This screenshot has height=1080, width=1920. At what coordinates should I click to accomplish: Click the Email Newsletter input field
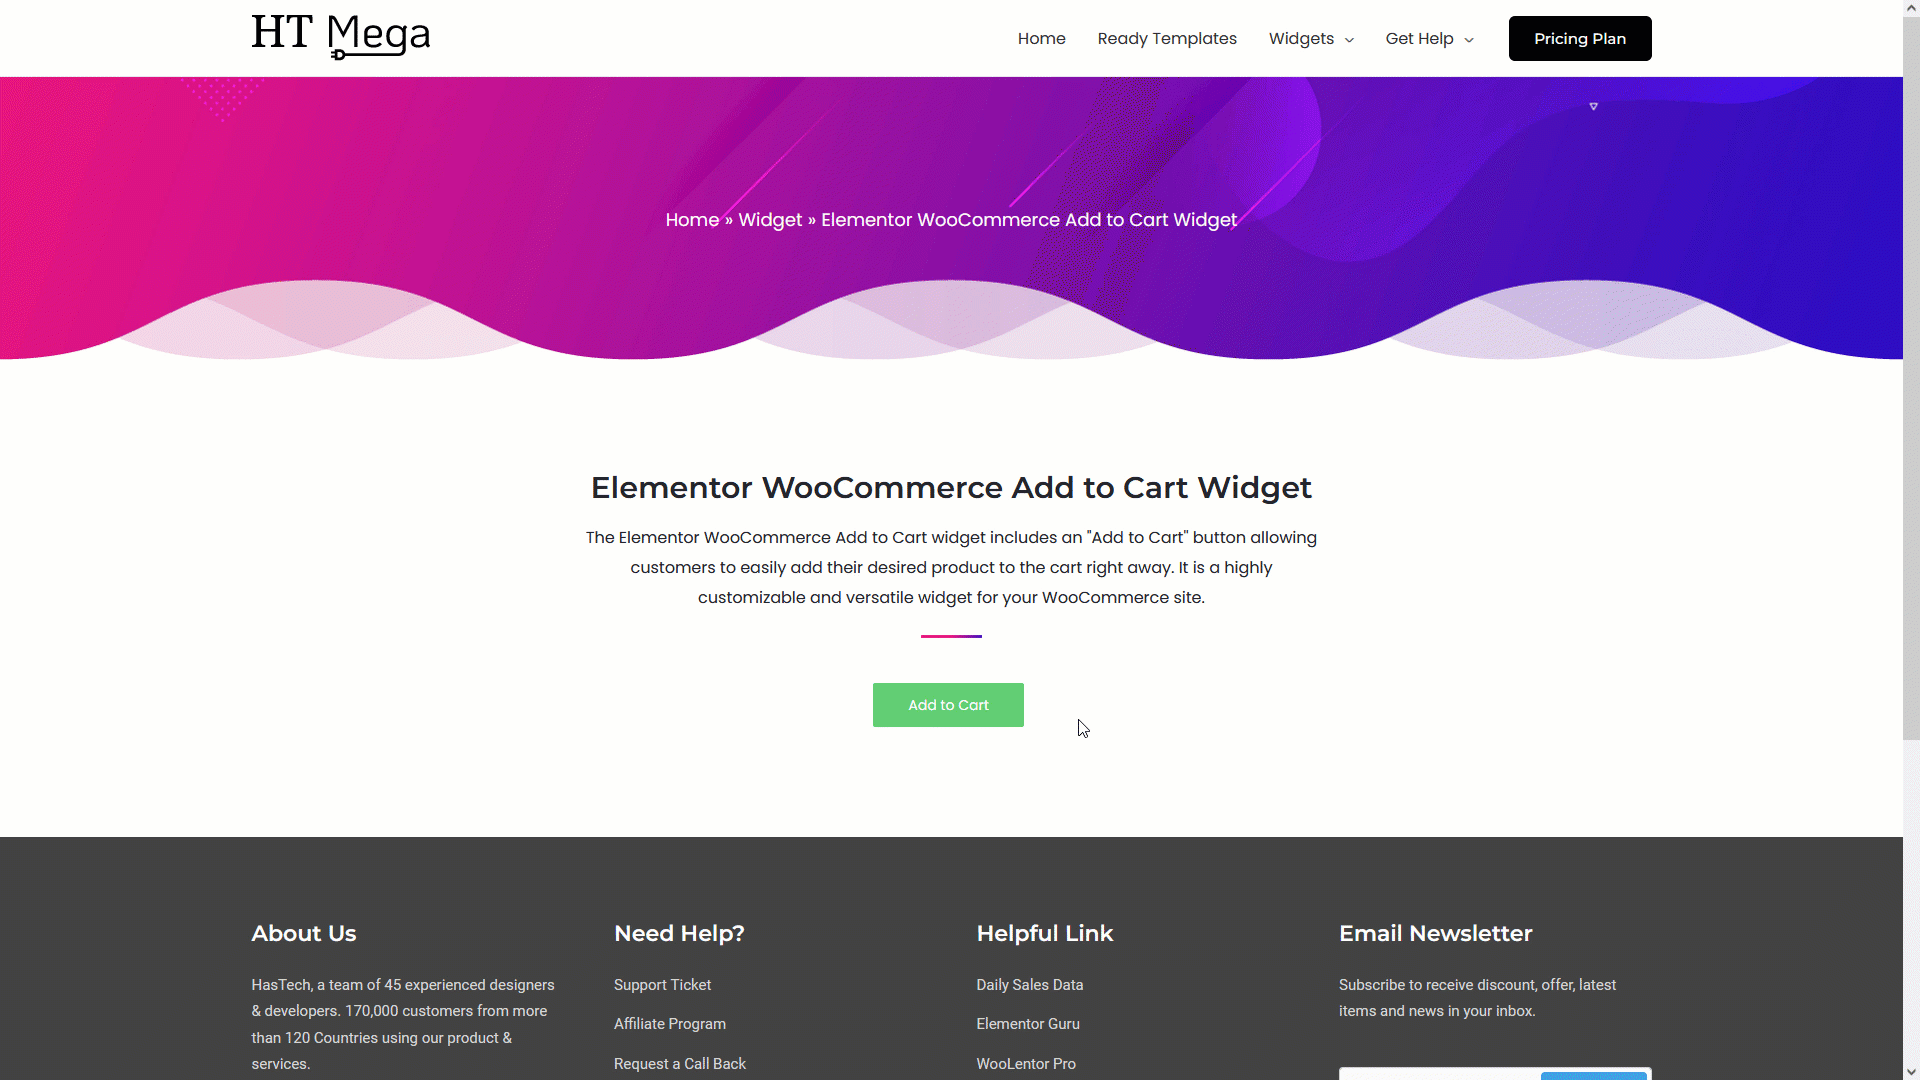coord(1437,1075)
